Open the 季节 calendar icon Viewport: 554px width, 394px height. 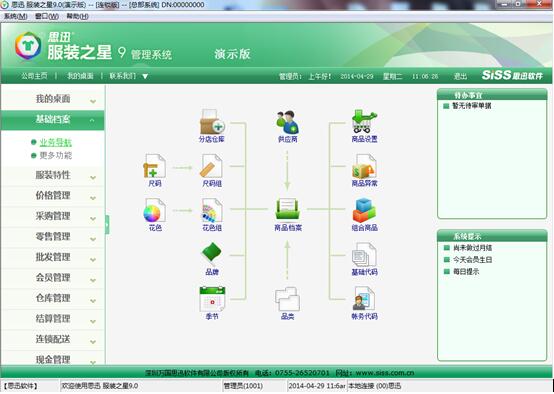click(212, 299)
